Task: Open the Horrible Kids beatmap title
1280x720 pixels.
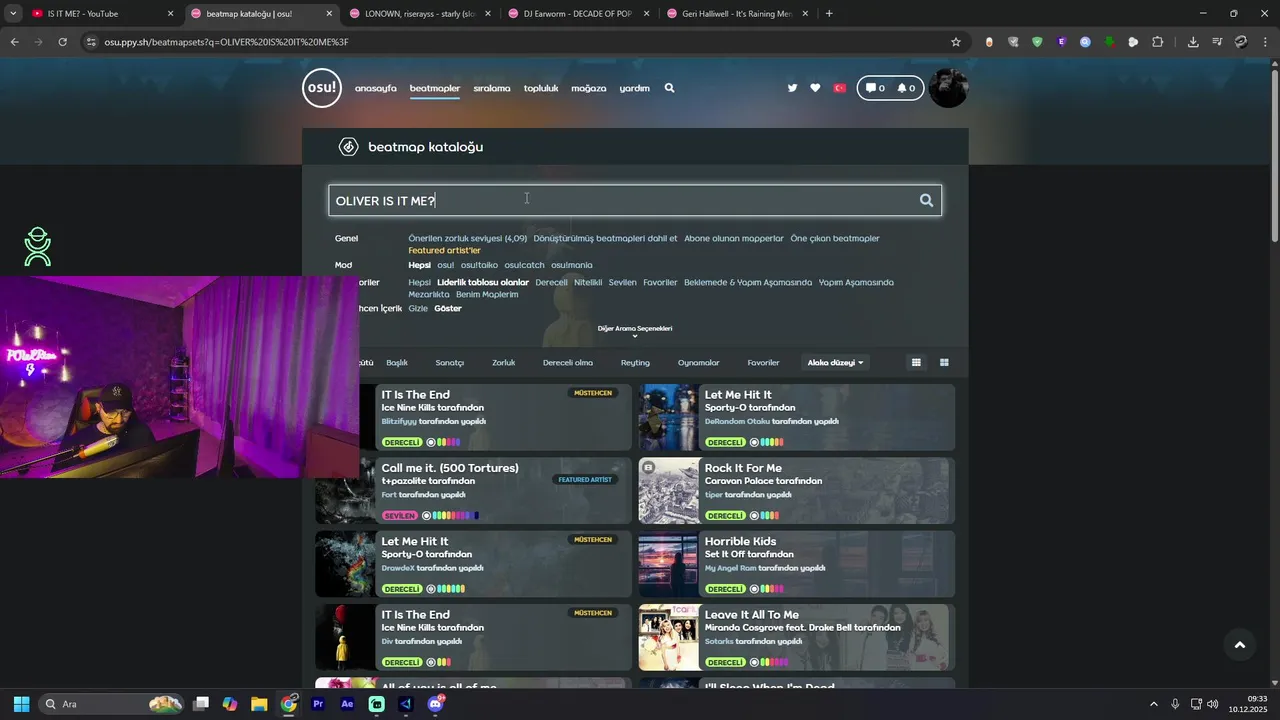Action: tap(740, 541)
